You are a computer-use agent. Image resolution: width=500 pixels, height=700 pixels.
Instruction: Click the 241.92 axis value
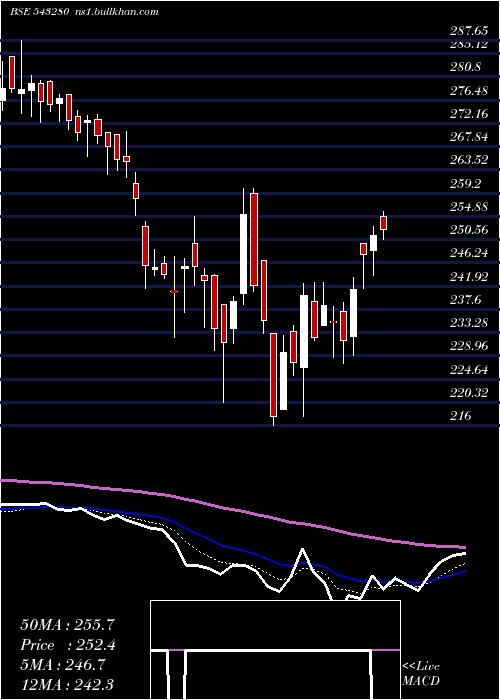(x=469, y=276)
